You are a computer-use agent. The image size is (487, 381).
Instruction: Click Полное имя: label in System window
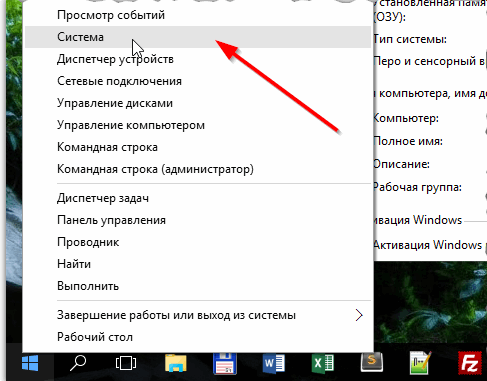coord(408,141)
